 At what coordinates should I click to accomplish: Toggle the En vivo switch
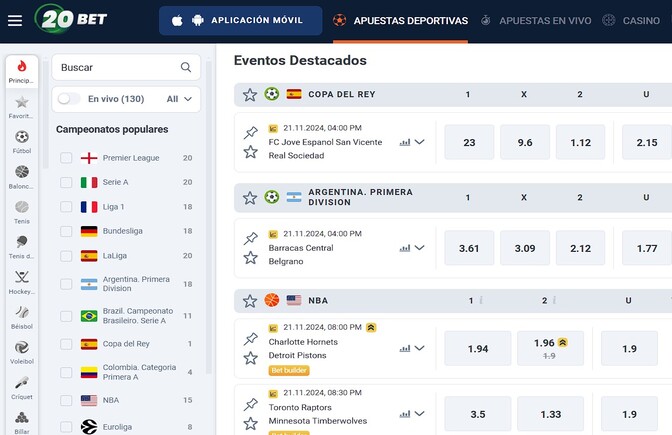coord(69,99)
